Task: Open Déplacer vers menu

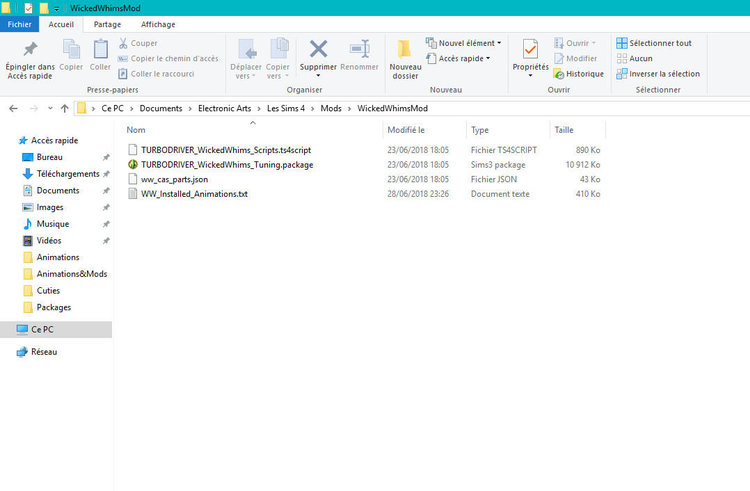Action: tap(246, 60)
